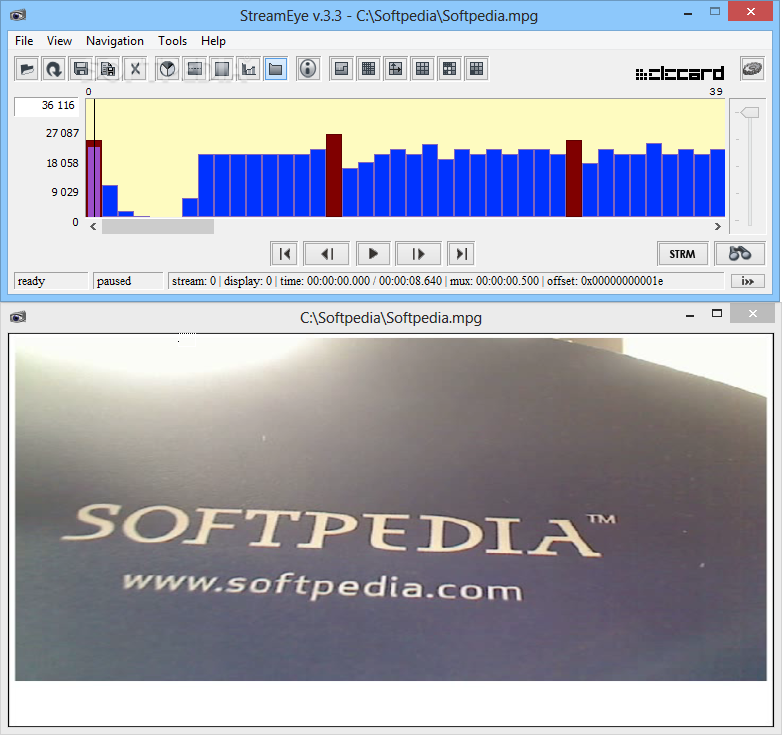Click the save floppy disk icon
This screenshot has width=782, height=735.
(x=81, y=69)
